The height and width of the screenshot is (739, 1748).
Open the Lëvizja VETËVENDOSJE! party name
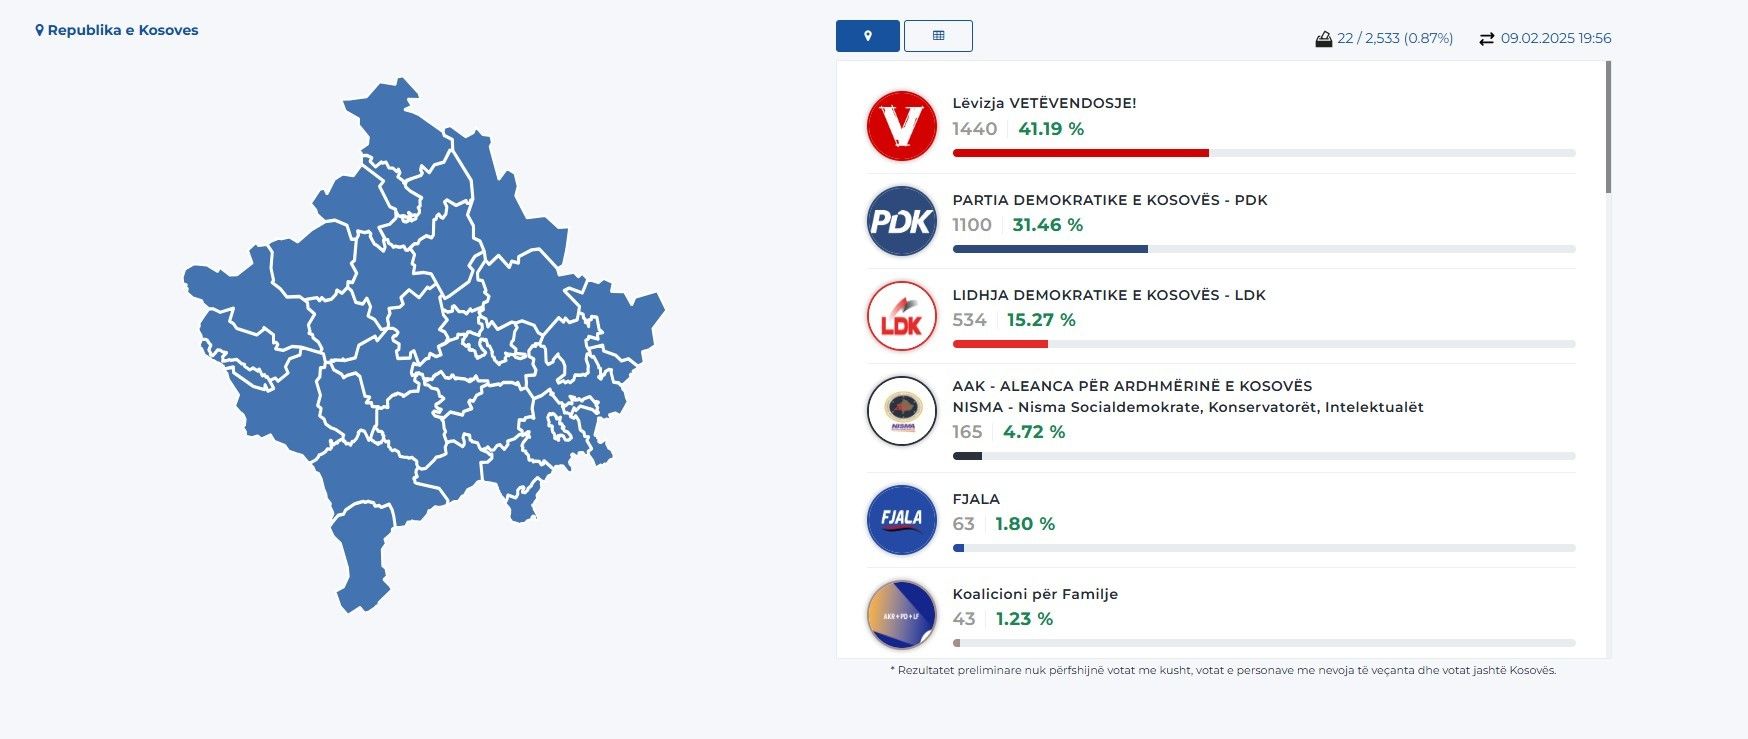tap(1043, 103)
